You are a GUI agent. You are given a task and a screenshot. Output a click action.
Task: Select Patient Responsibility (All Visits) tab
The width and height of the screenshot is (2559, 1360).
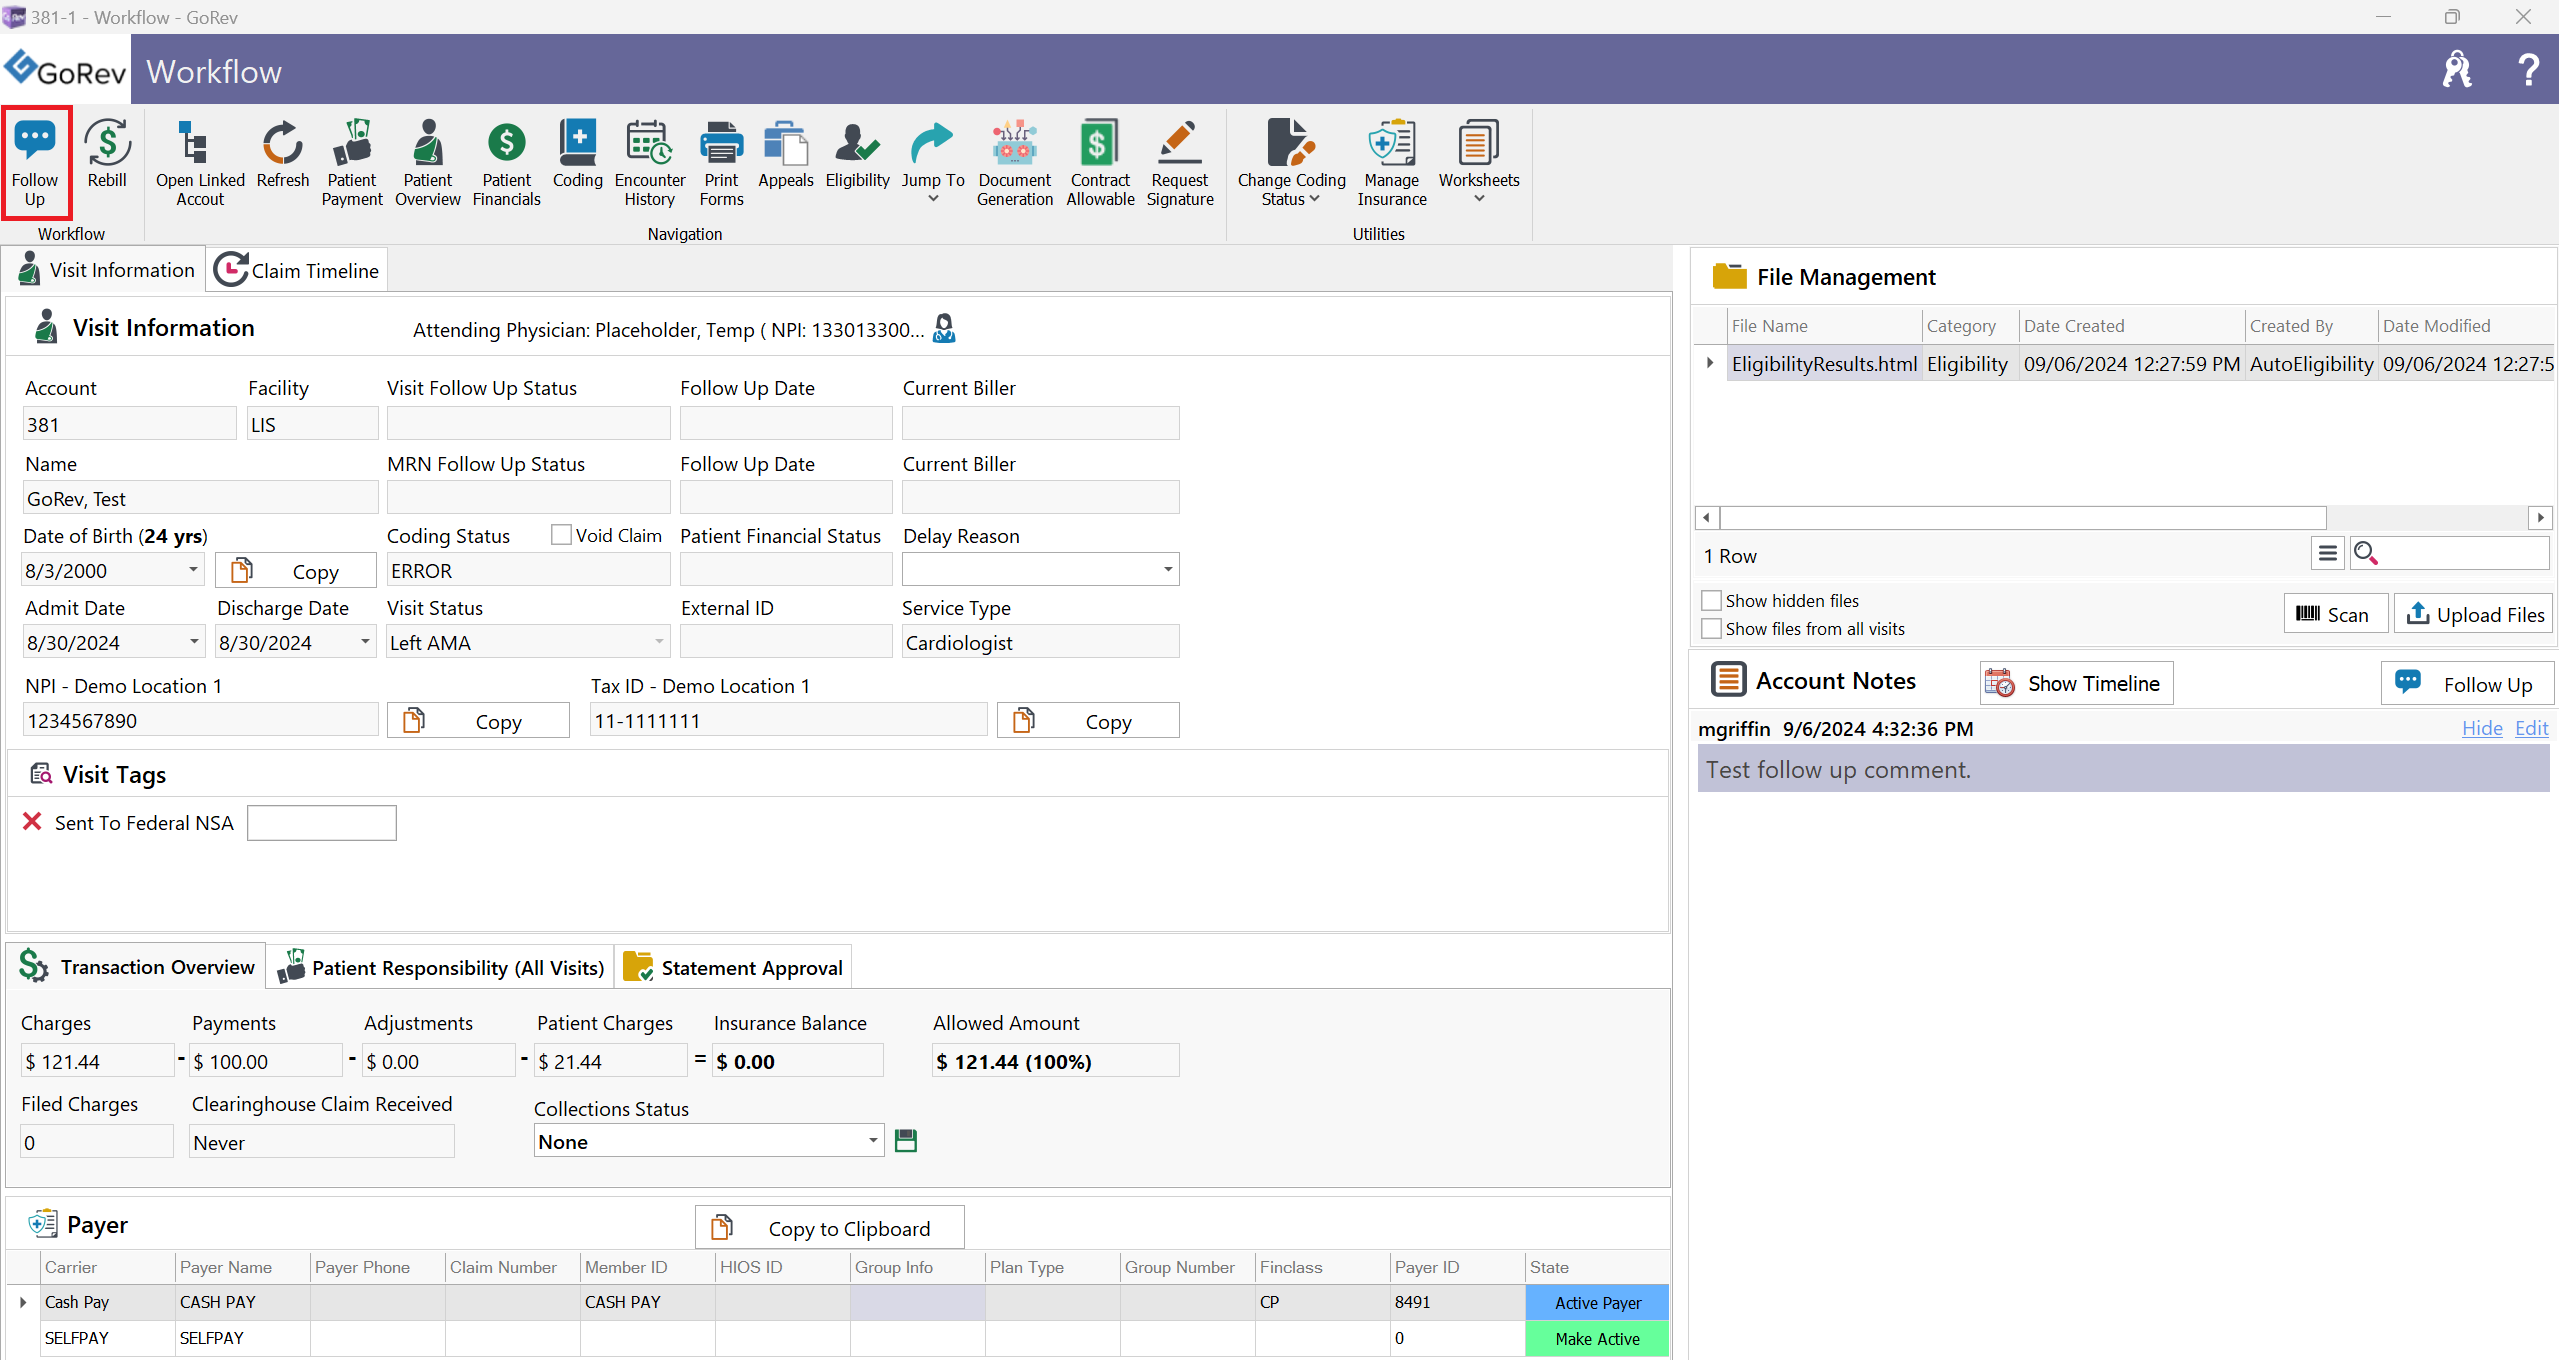coord(440,967)
